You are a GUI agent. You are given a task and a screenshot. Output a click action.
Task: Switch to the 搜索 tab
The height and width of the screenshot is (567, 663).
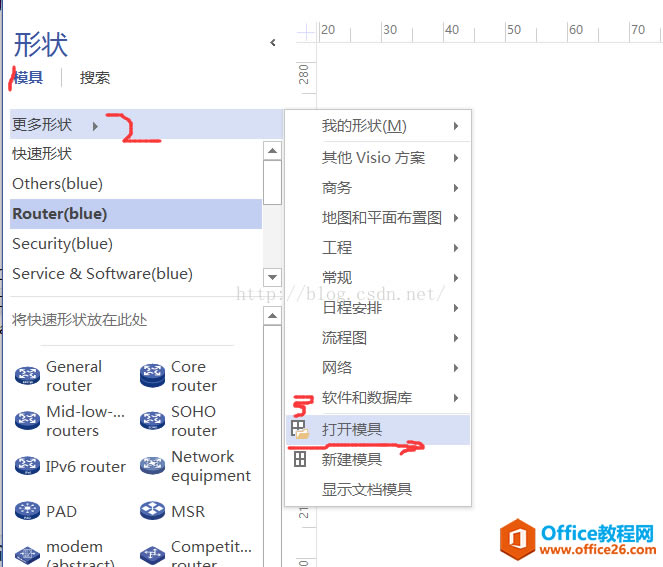click(x=95, y=78)
